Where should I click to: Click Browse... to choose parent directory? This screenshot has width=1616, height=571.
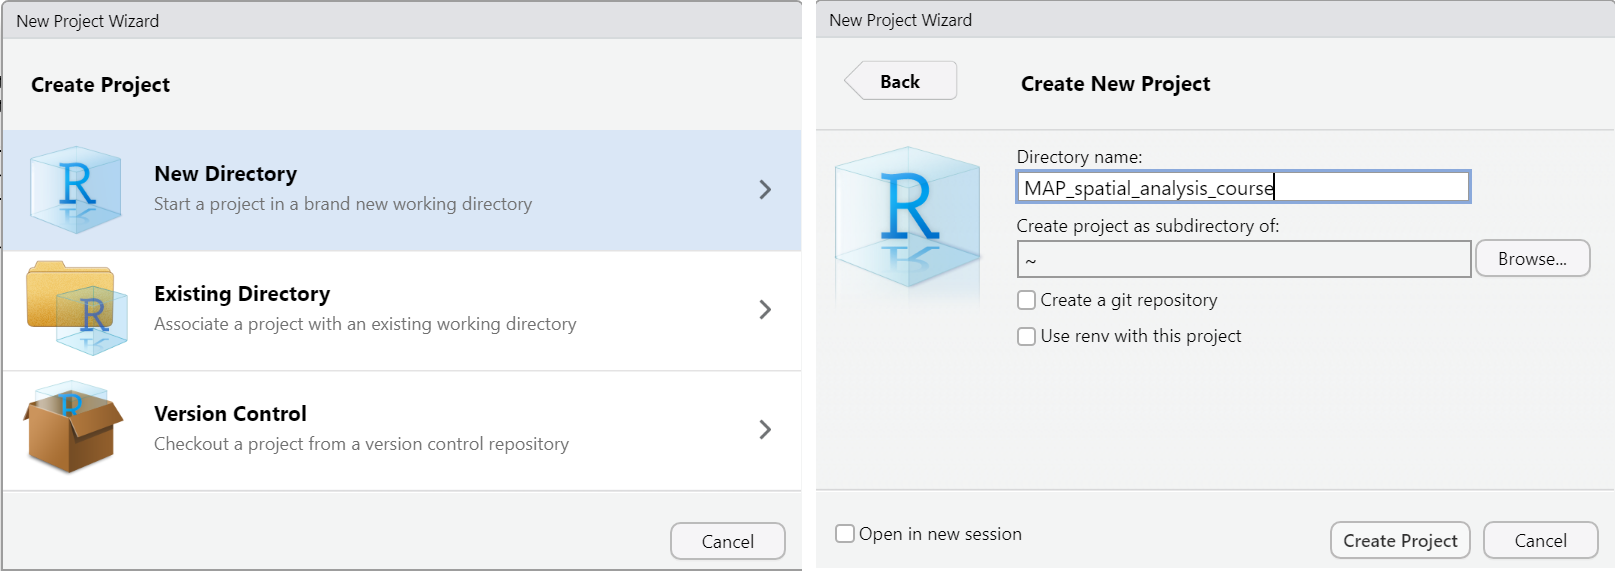tap(1532, 259)
